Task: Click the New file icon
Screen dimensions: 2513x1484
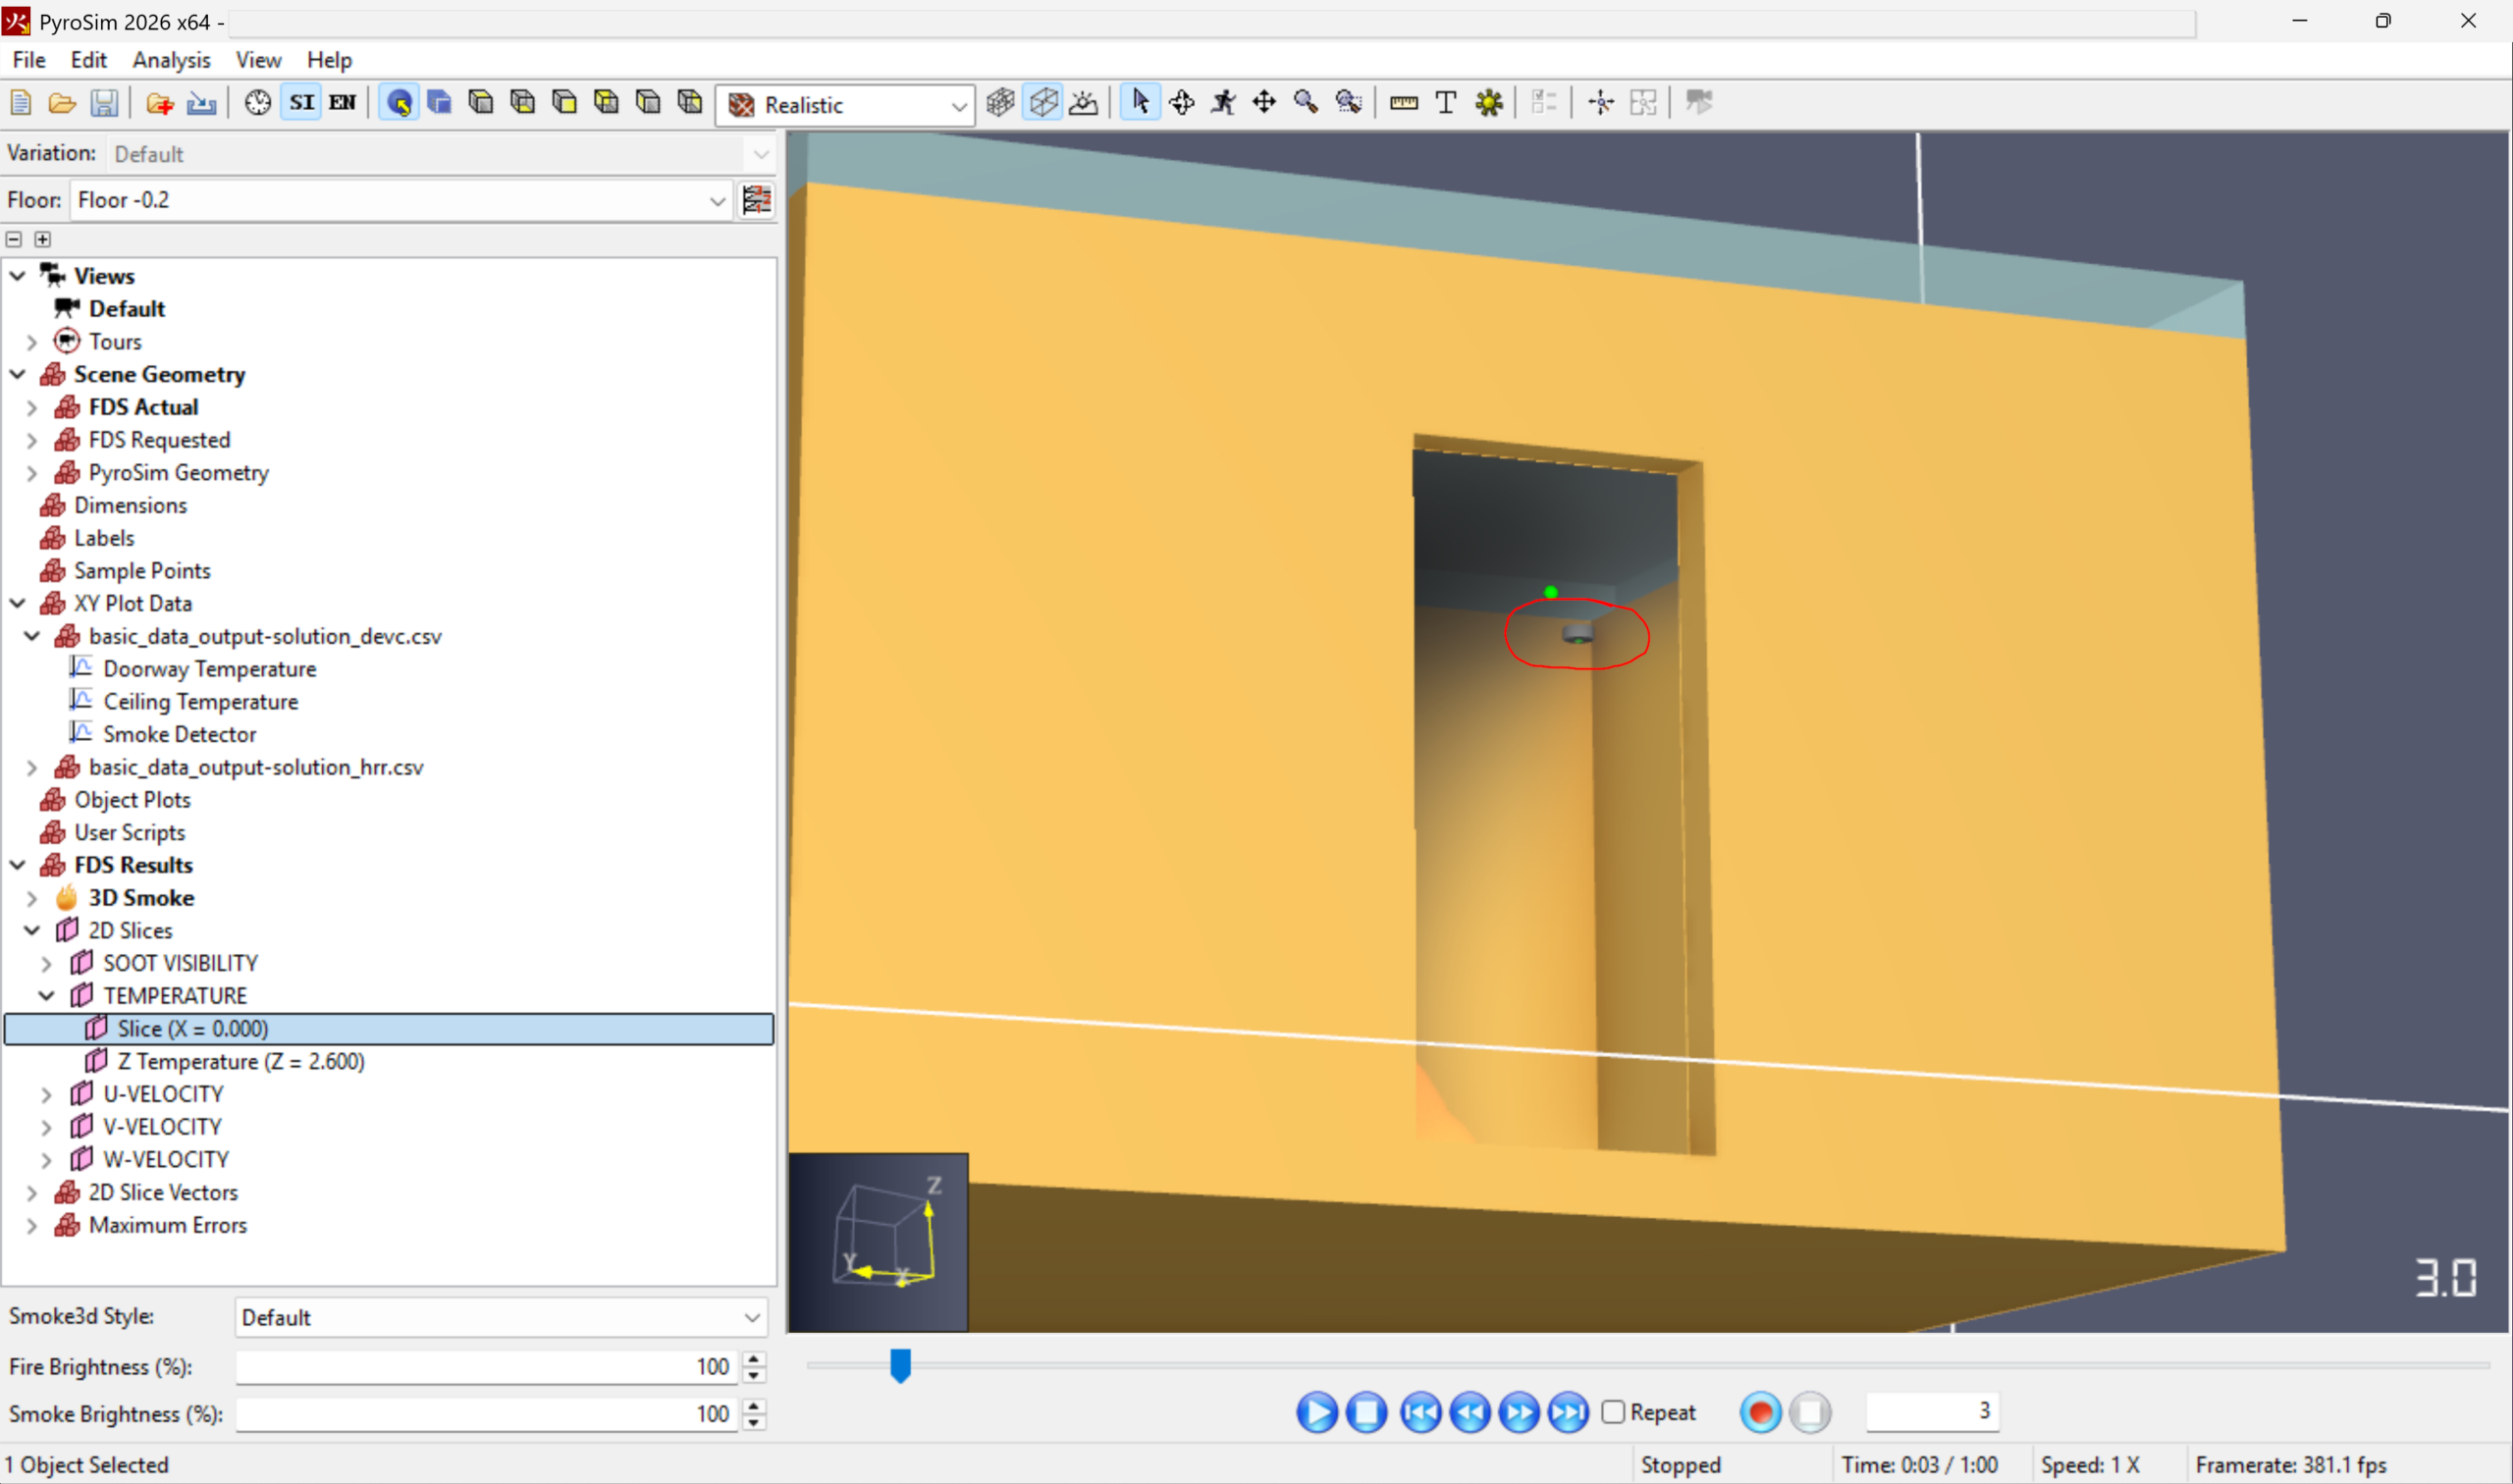Action: (21, 103)
